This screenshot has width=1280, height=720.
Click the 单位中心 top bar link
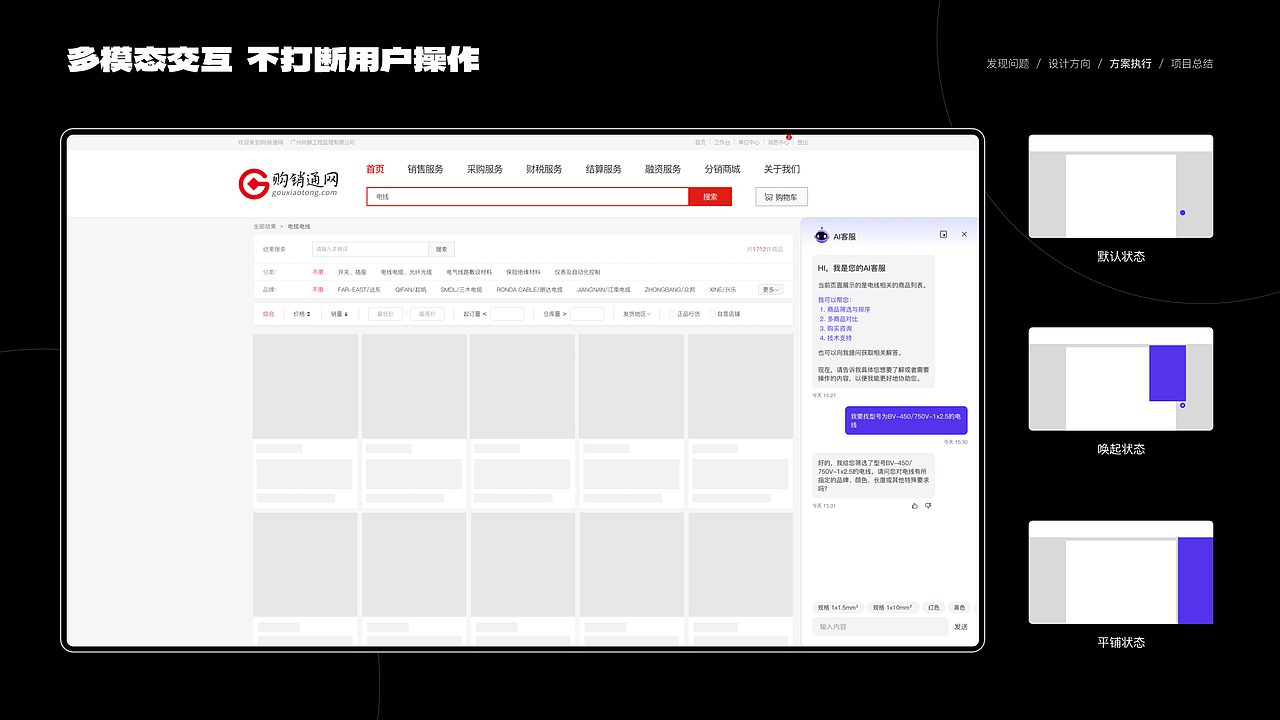coord(749,142)
